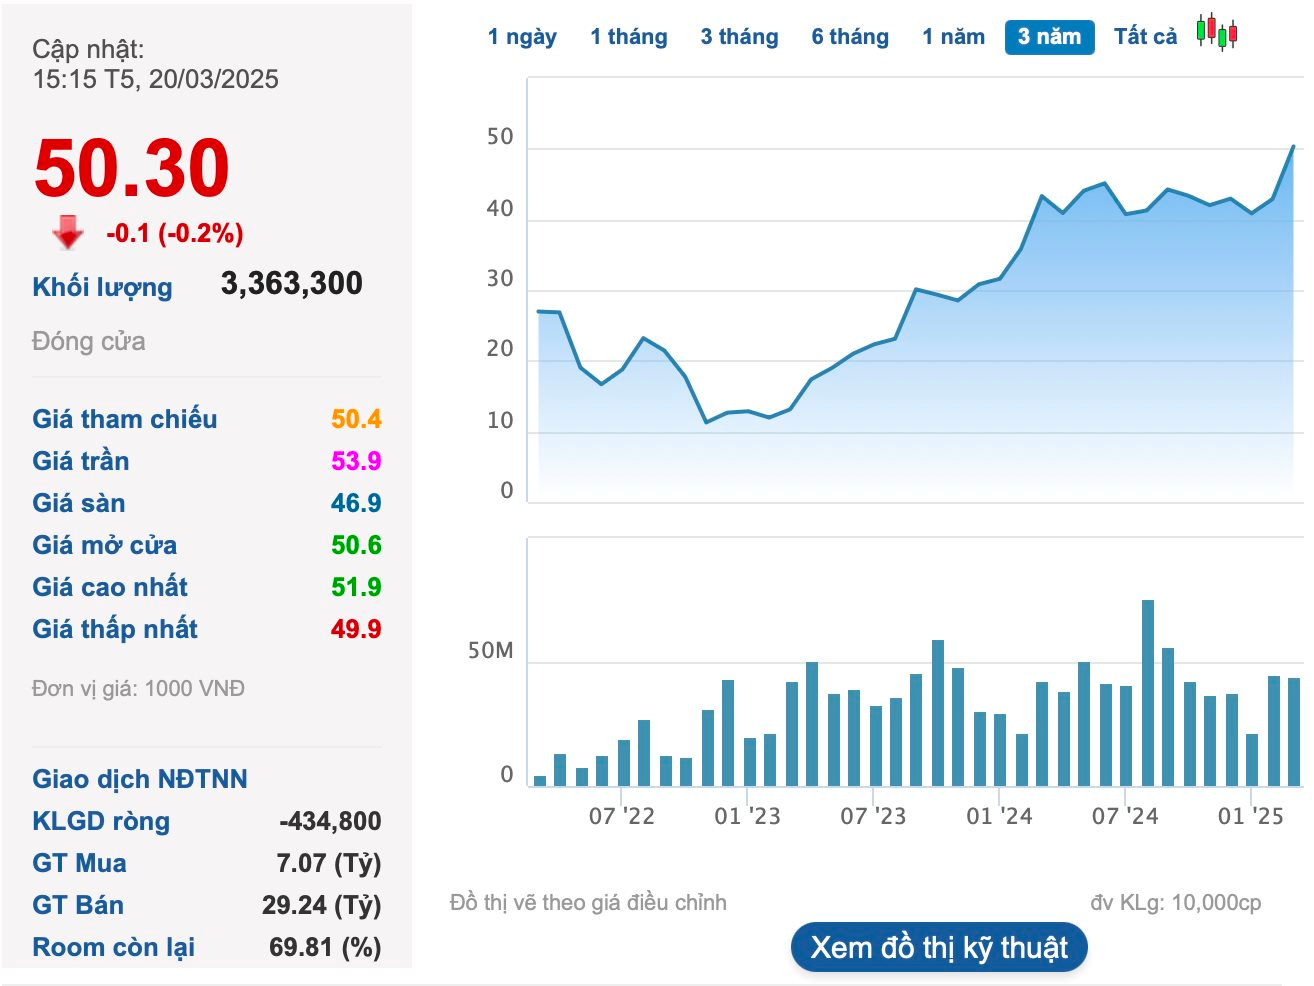The height and width of the screenshot is (986, 1314).
Task: Click the "Giá tham chiếu" label
Action: 125,419
